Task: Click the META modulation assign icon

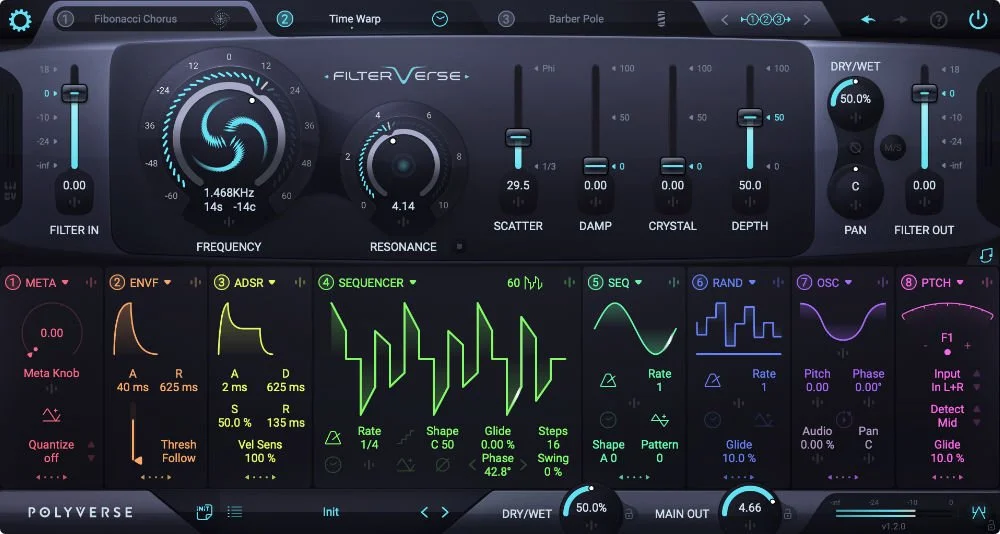Action: tap(91, 283)
